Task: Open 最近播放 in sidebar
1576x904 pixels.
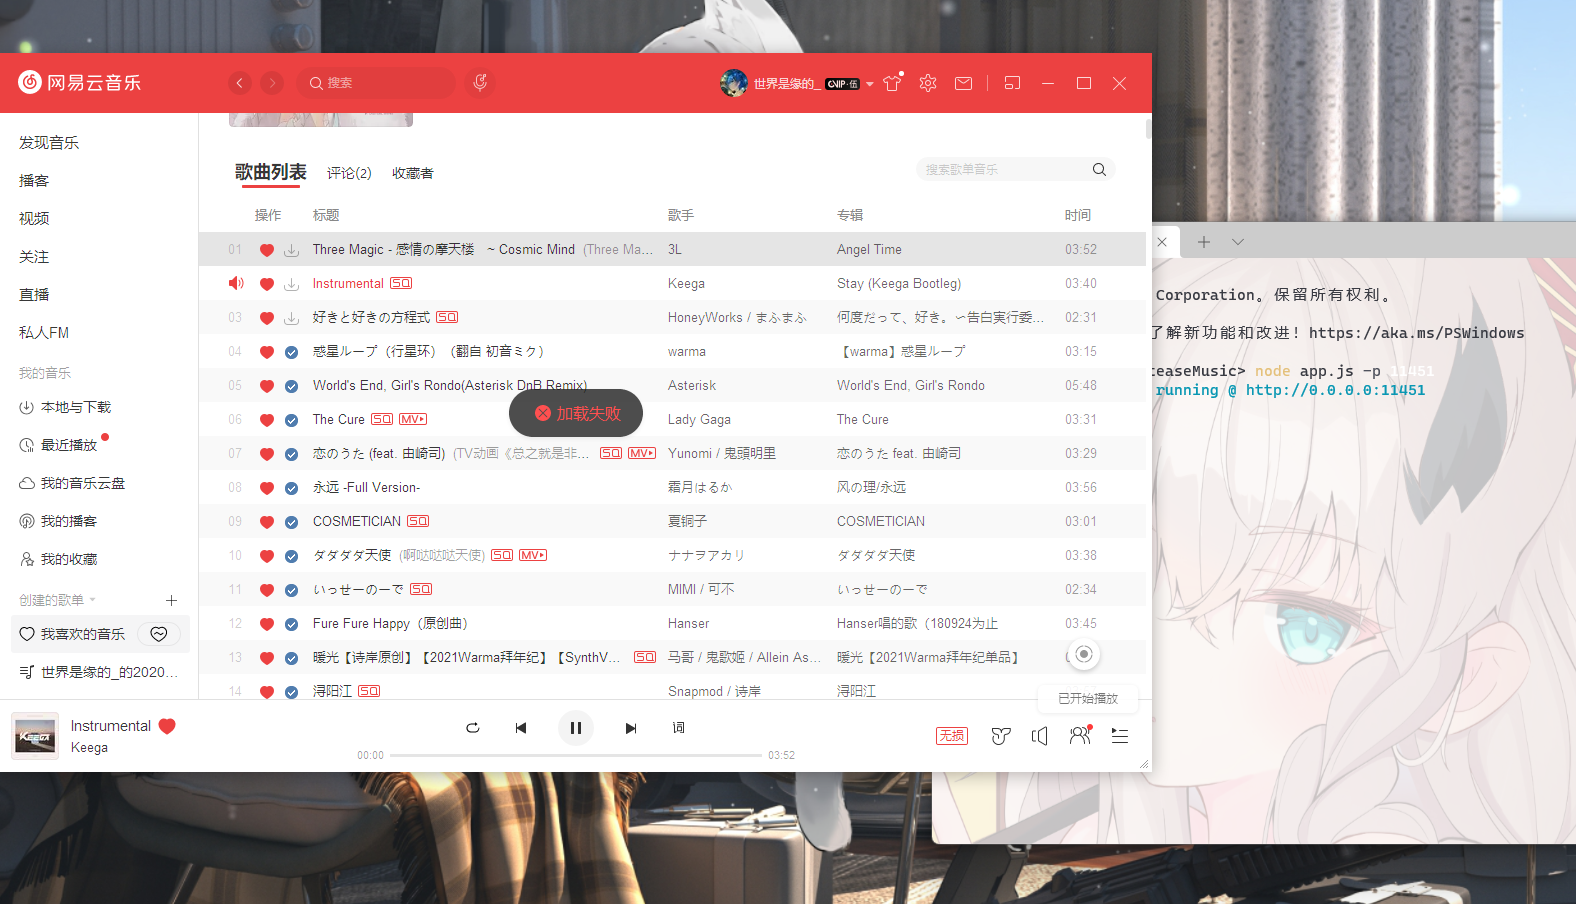Action: [x=59, y=445]
